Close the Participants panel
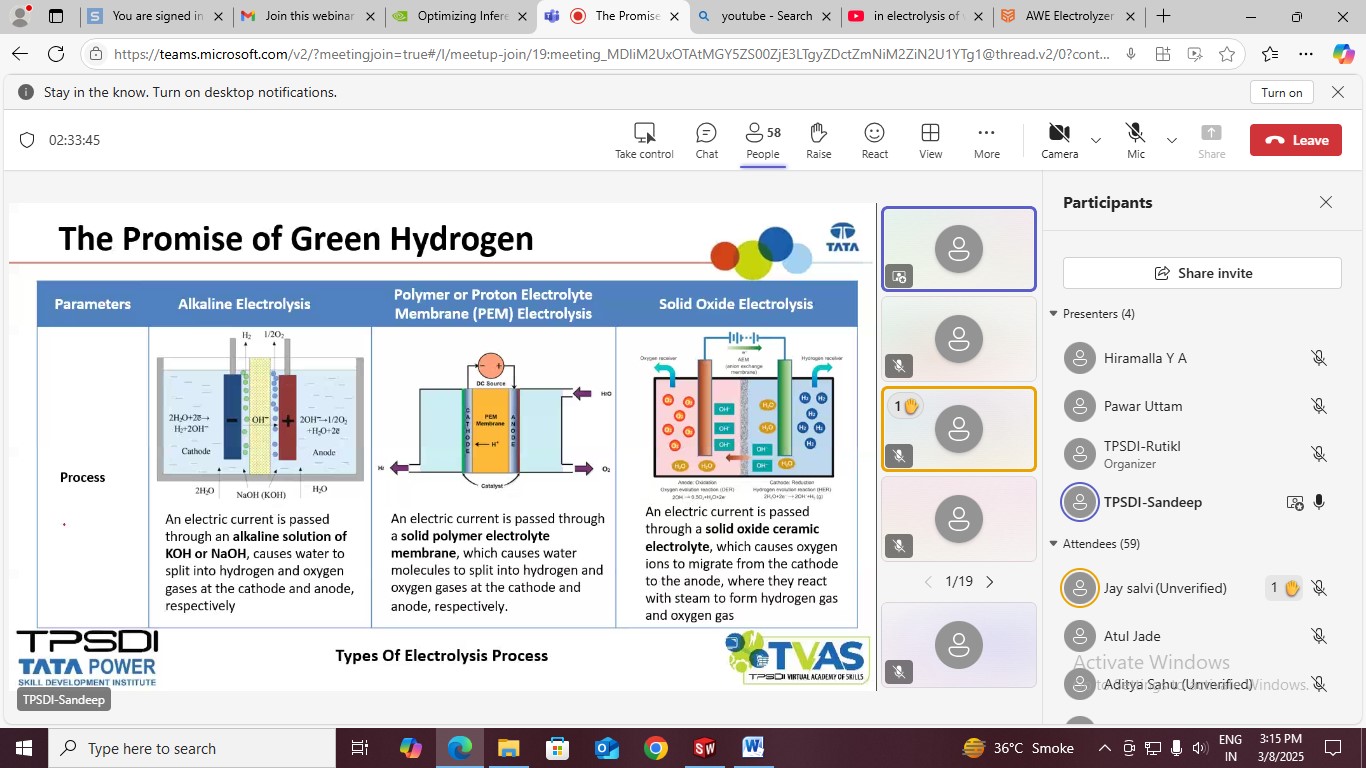Screen dimensions: 1366x768 click(1325, 202)
